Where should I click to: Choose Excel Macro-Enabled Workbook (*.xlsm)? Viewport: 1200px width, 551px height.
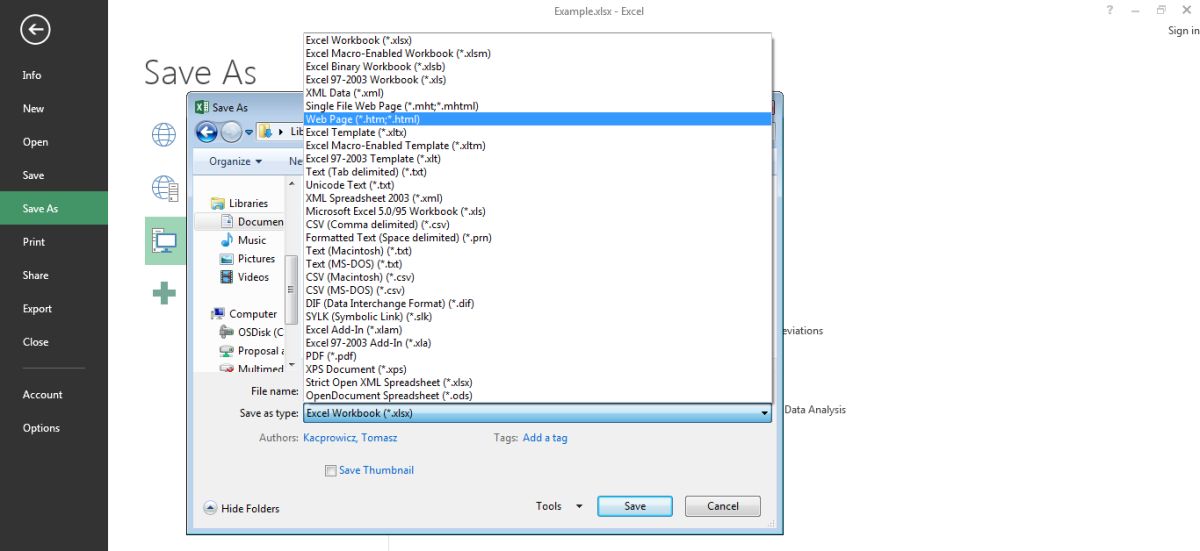pyautogui.click(x=537, y=53)
